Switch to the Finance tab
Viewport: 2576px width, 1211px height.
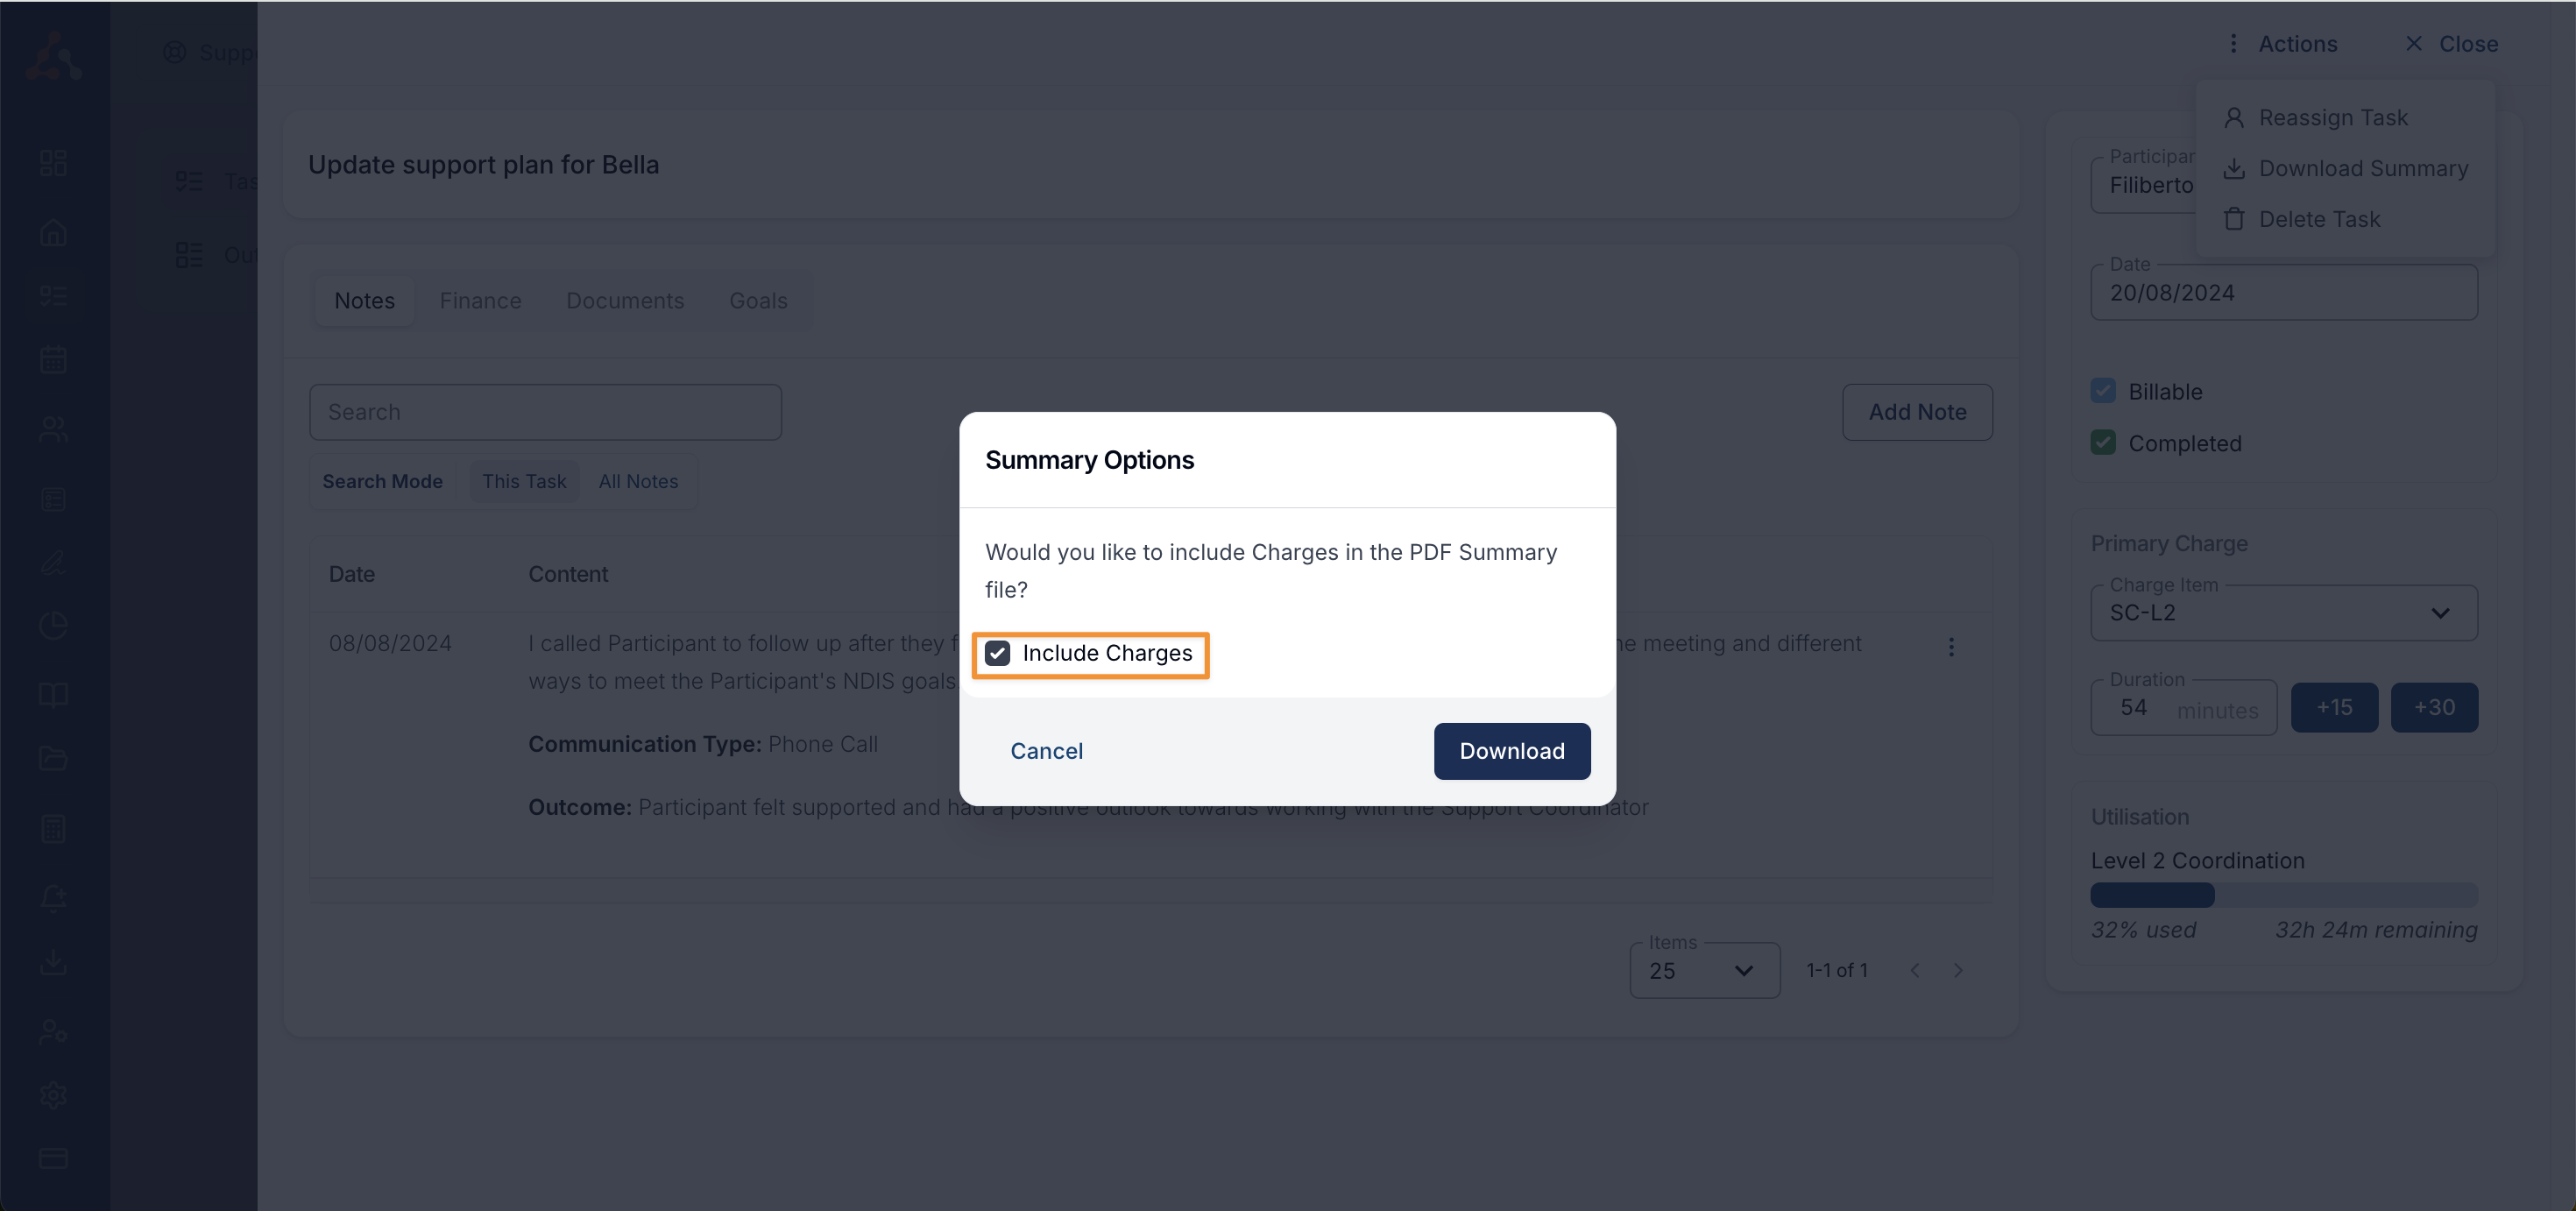click(x=480, y=301)
